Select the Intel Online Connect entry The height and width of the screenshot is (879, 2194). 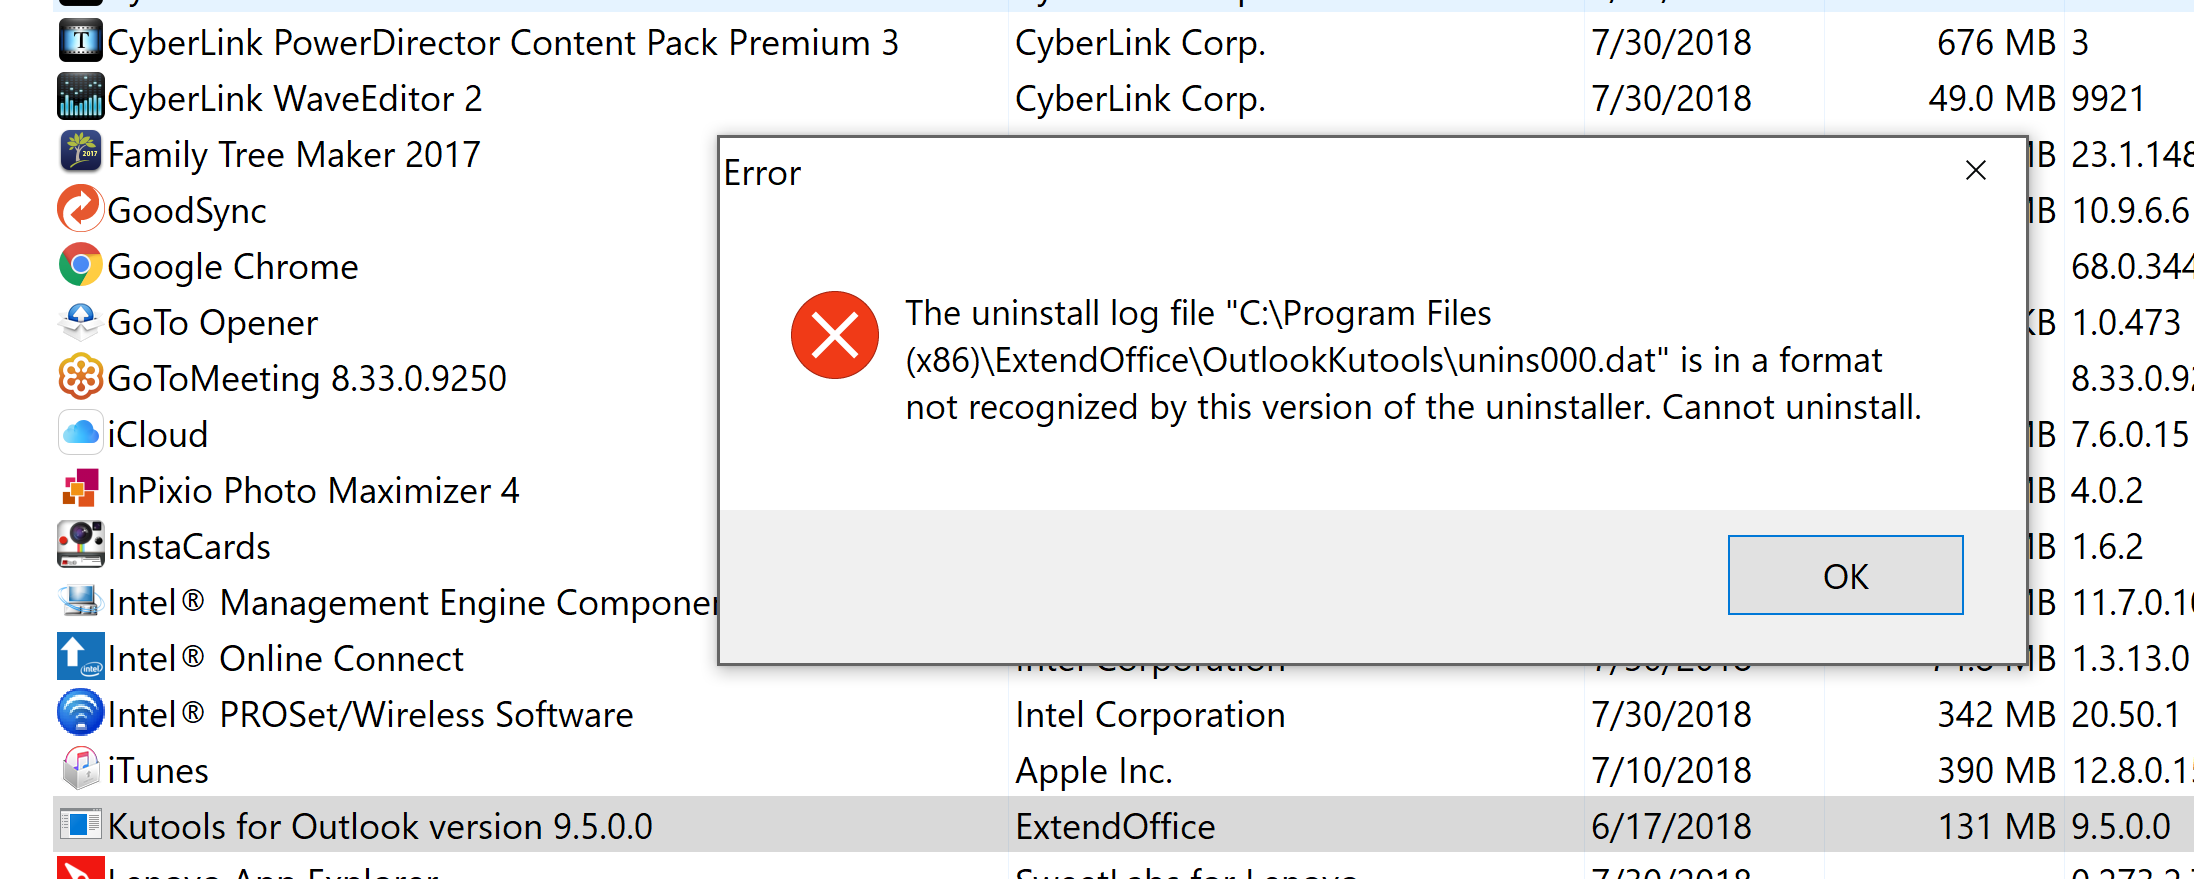pos(285,657)
